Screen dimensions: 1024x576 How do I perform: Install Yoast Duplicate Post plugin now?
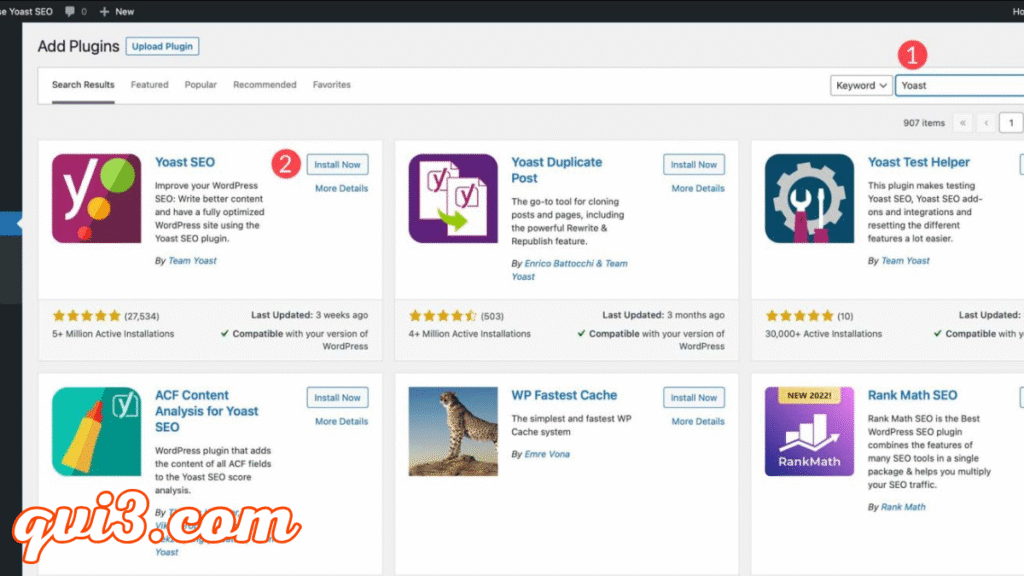pos(694,165)
